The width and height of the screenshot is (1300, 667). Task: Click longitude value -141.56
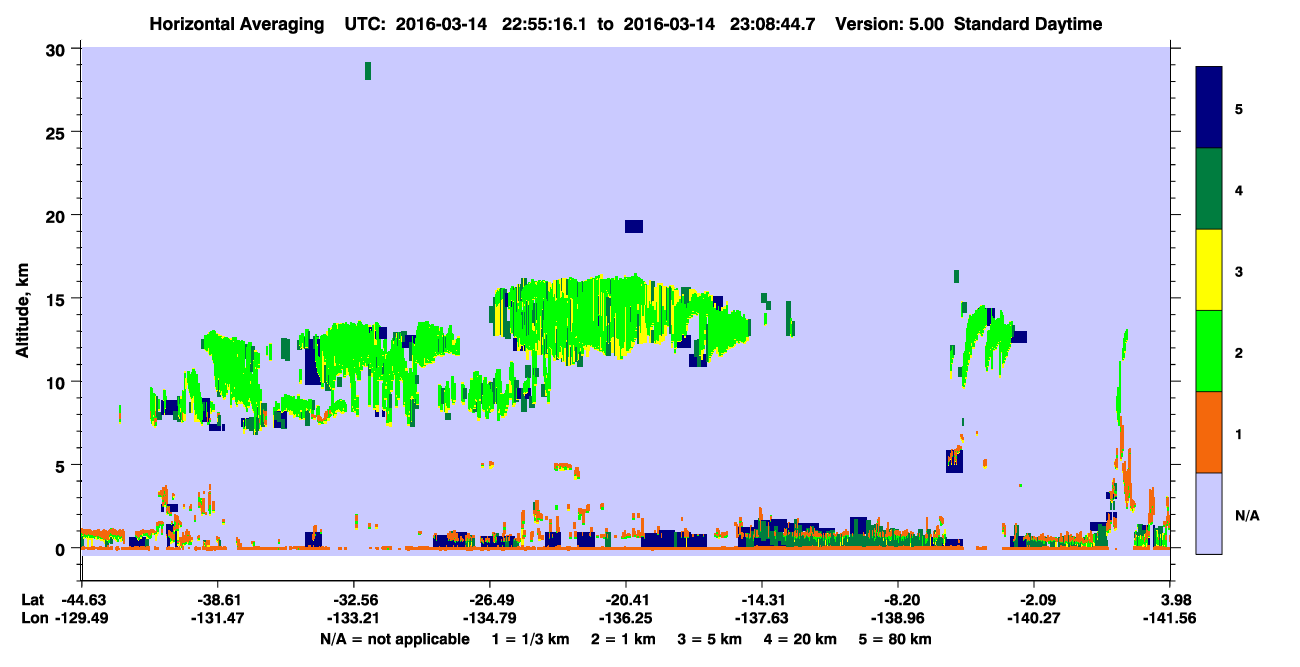[x=1172, y=618]
